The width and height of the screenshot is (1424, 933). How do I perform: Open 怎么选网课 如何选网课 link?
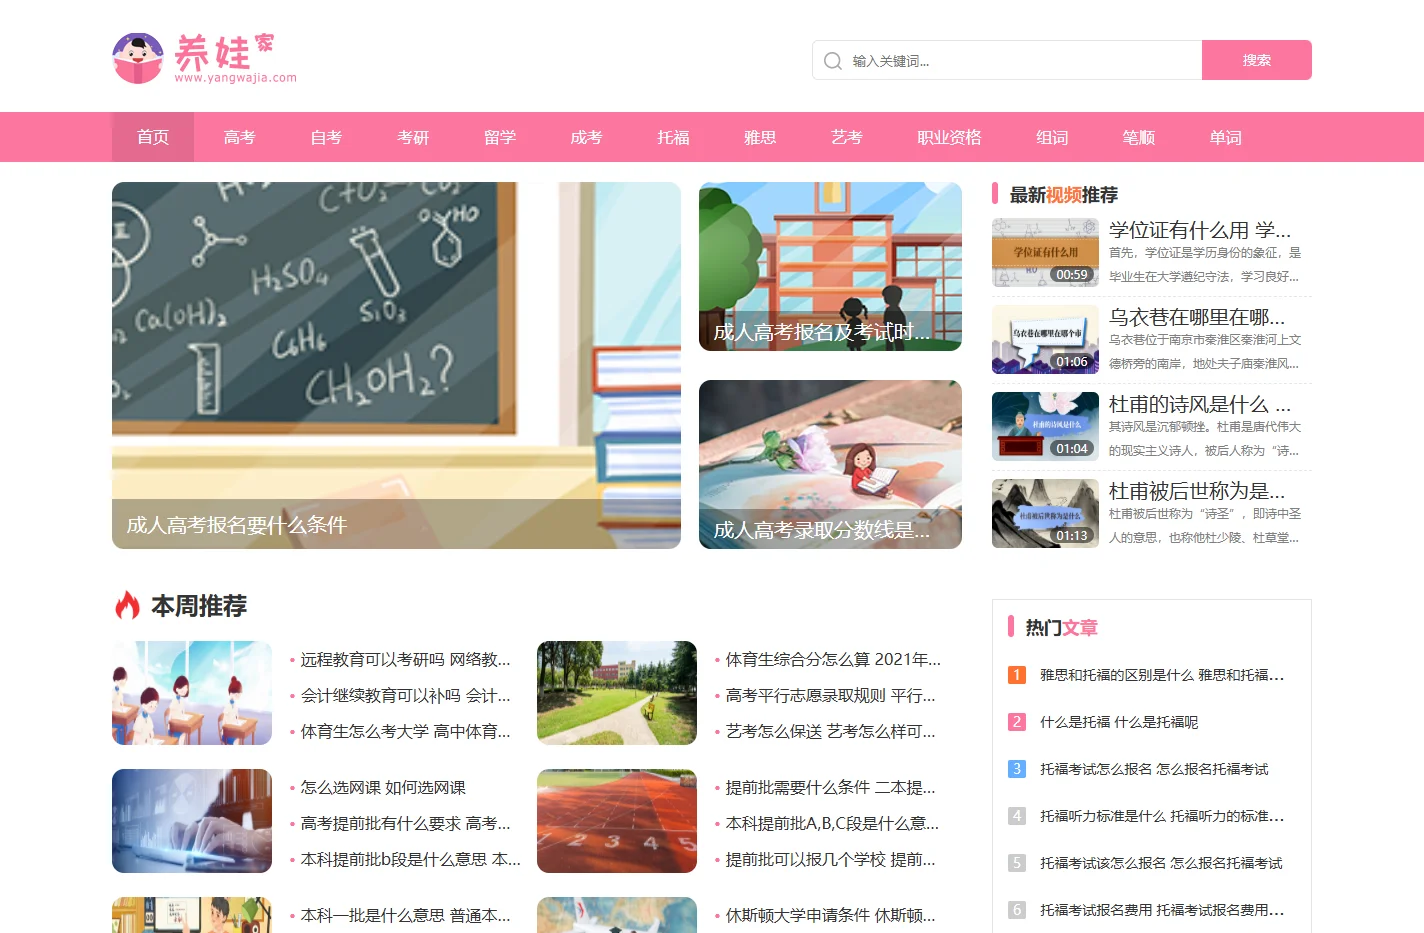coord(383,788)
